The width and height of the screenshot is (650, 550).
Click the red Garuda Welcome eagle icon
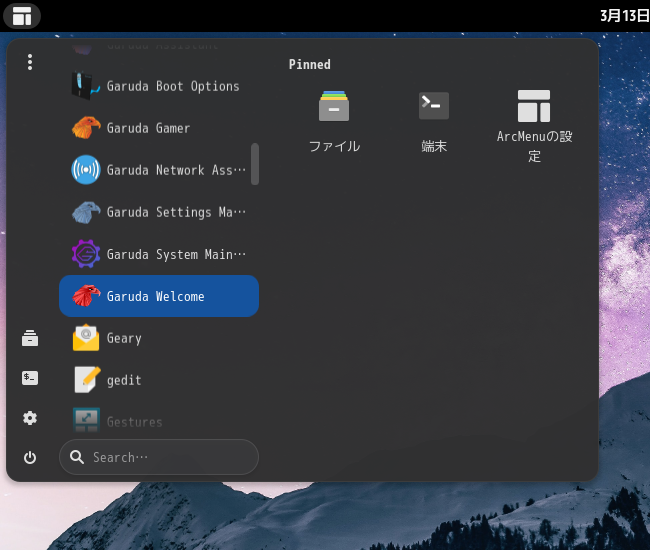coord(86,296)
